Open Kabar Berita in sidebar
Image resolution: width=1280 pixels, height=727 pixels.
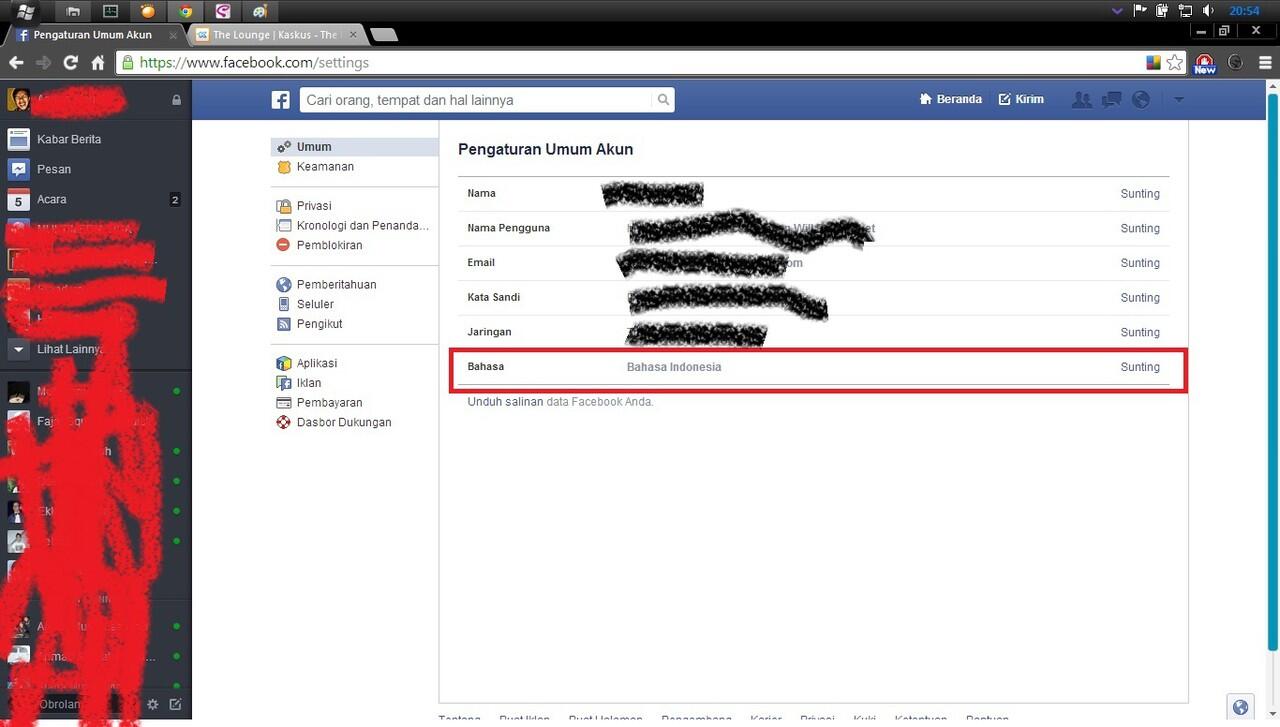pos(95,139)
